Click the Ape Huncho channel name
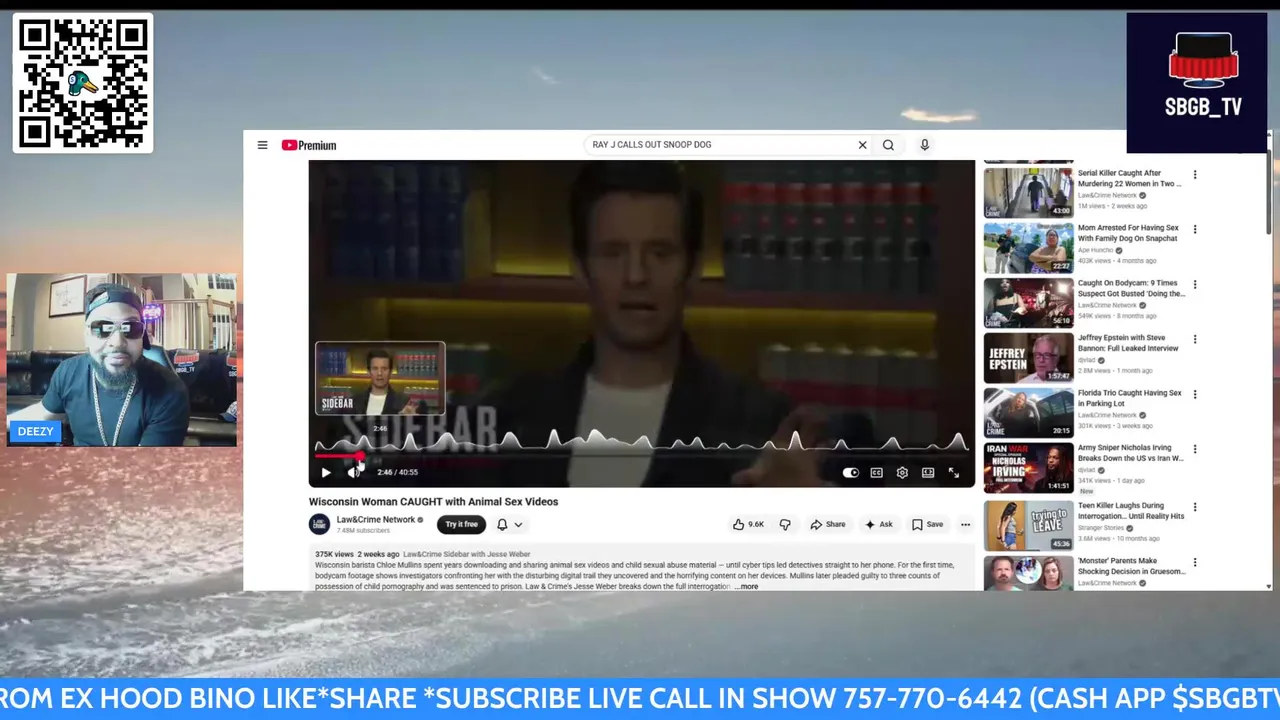 (1097, 250)
